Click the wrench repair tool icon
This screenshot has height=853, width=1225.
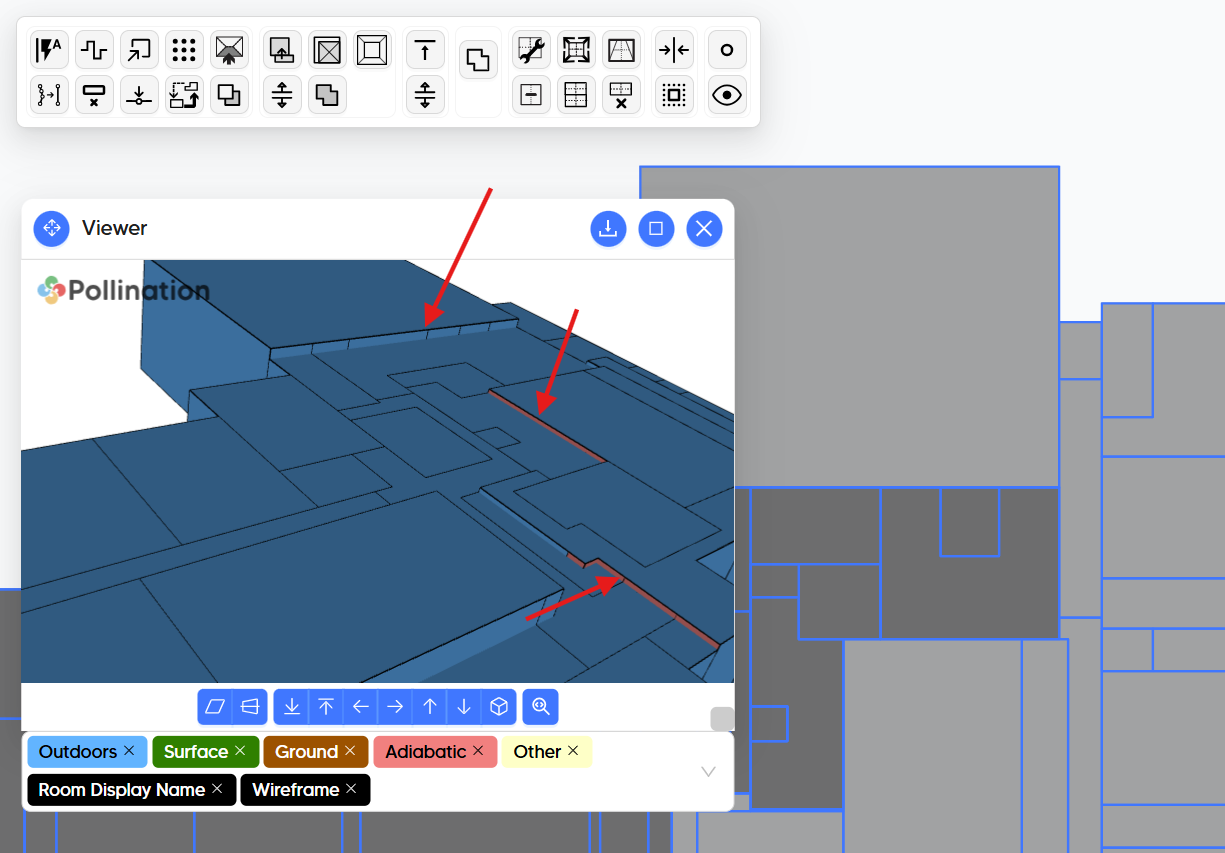(531, 50)
